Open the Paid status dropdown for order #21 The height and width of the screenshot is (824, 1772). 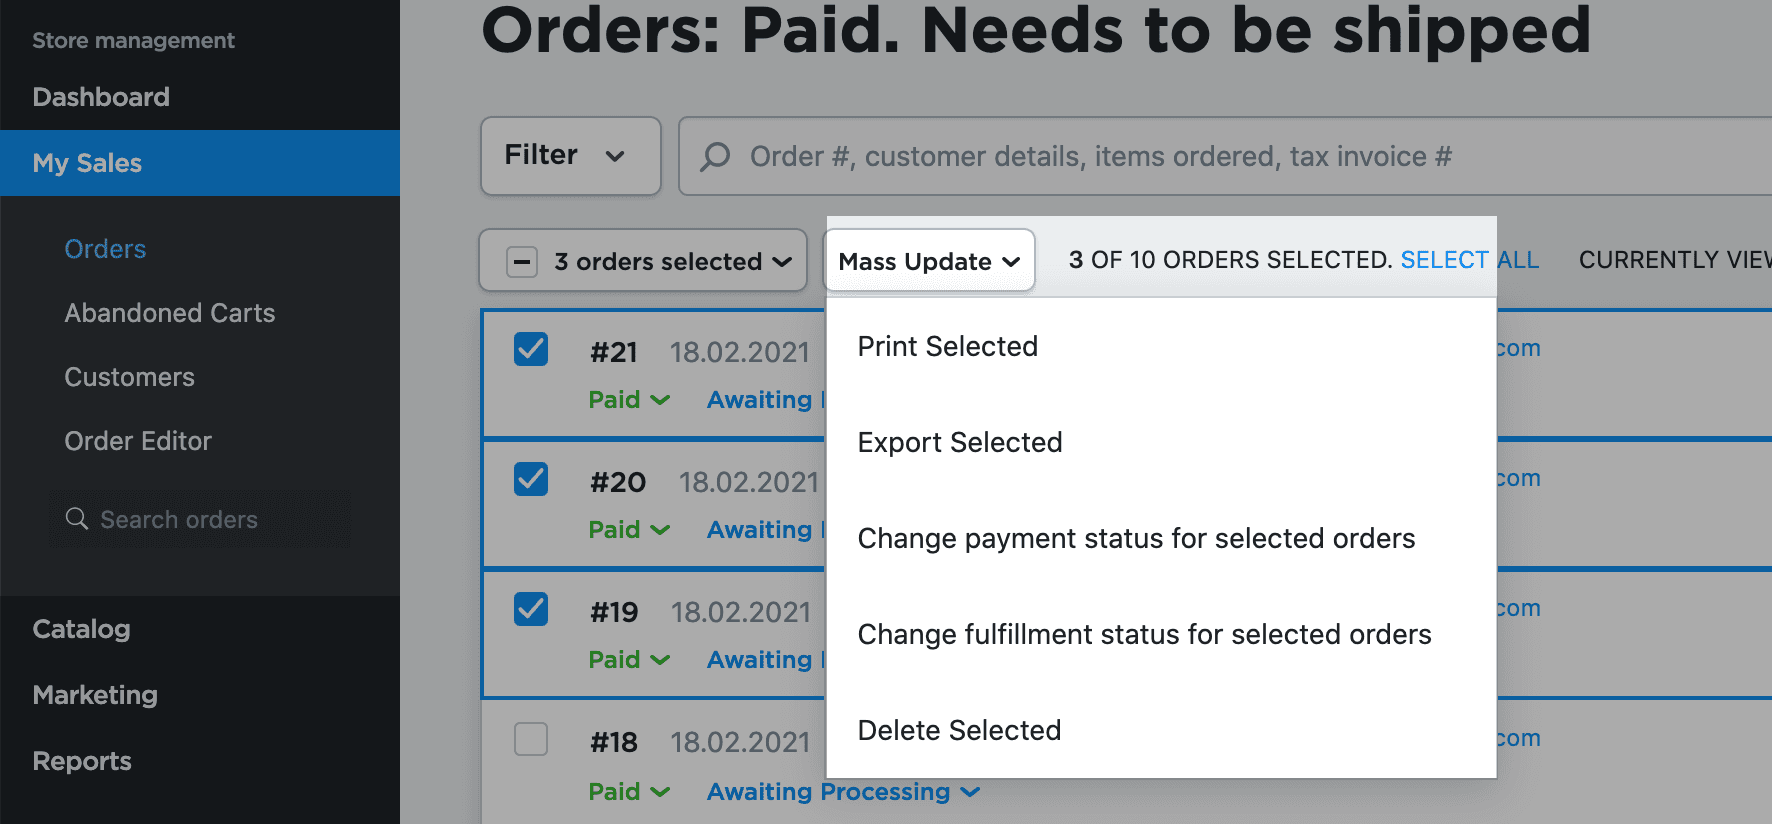pos(629,400)
